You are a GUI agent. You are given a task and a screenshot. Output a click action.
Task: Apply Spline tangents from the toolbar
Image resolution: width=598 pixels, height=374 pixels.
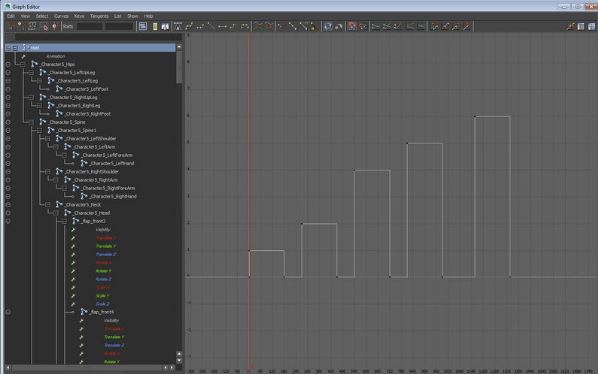tap(189, 26)
